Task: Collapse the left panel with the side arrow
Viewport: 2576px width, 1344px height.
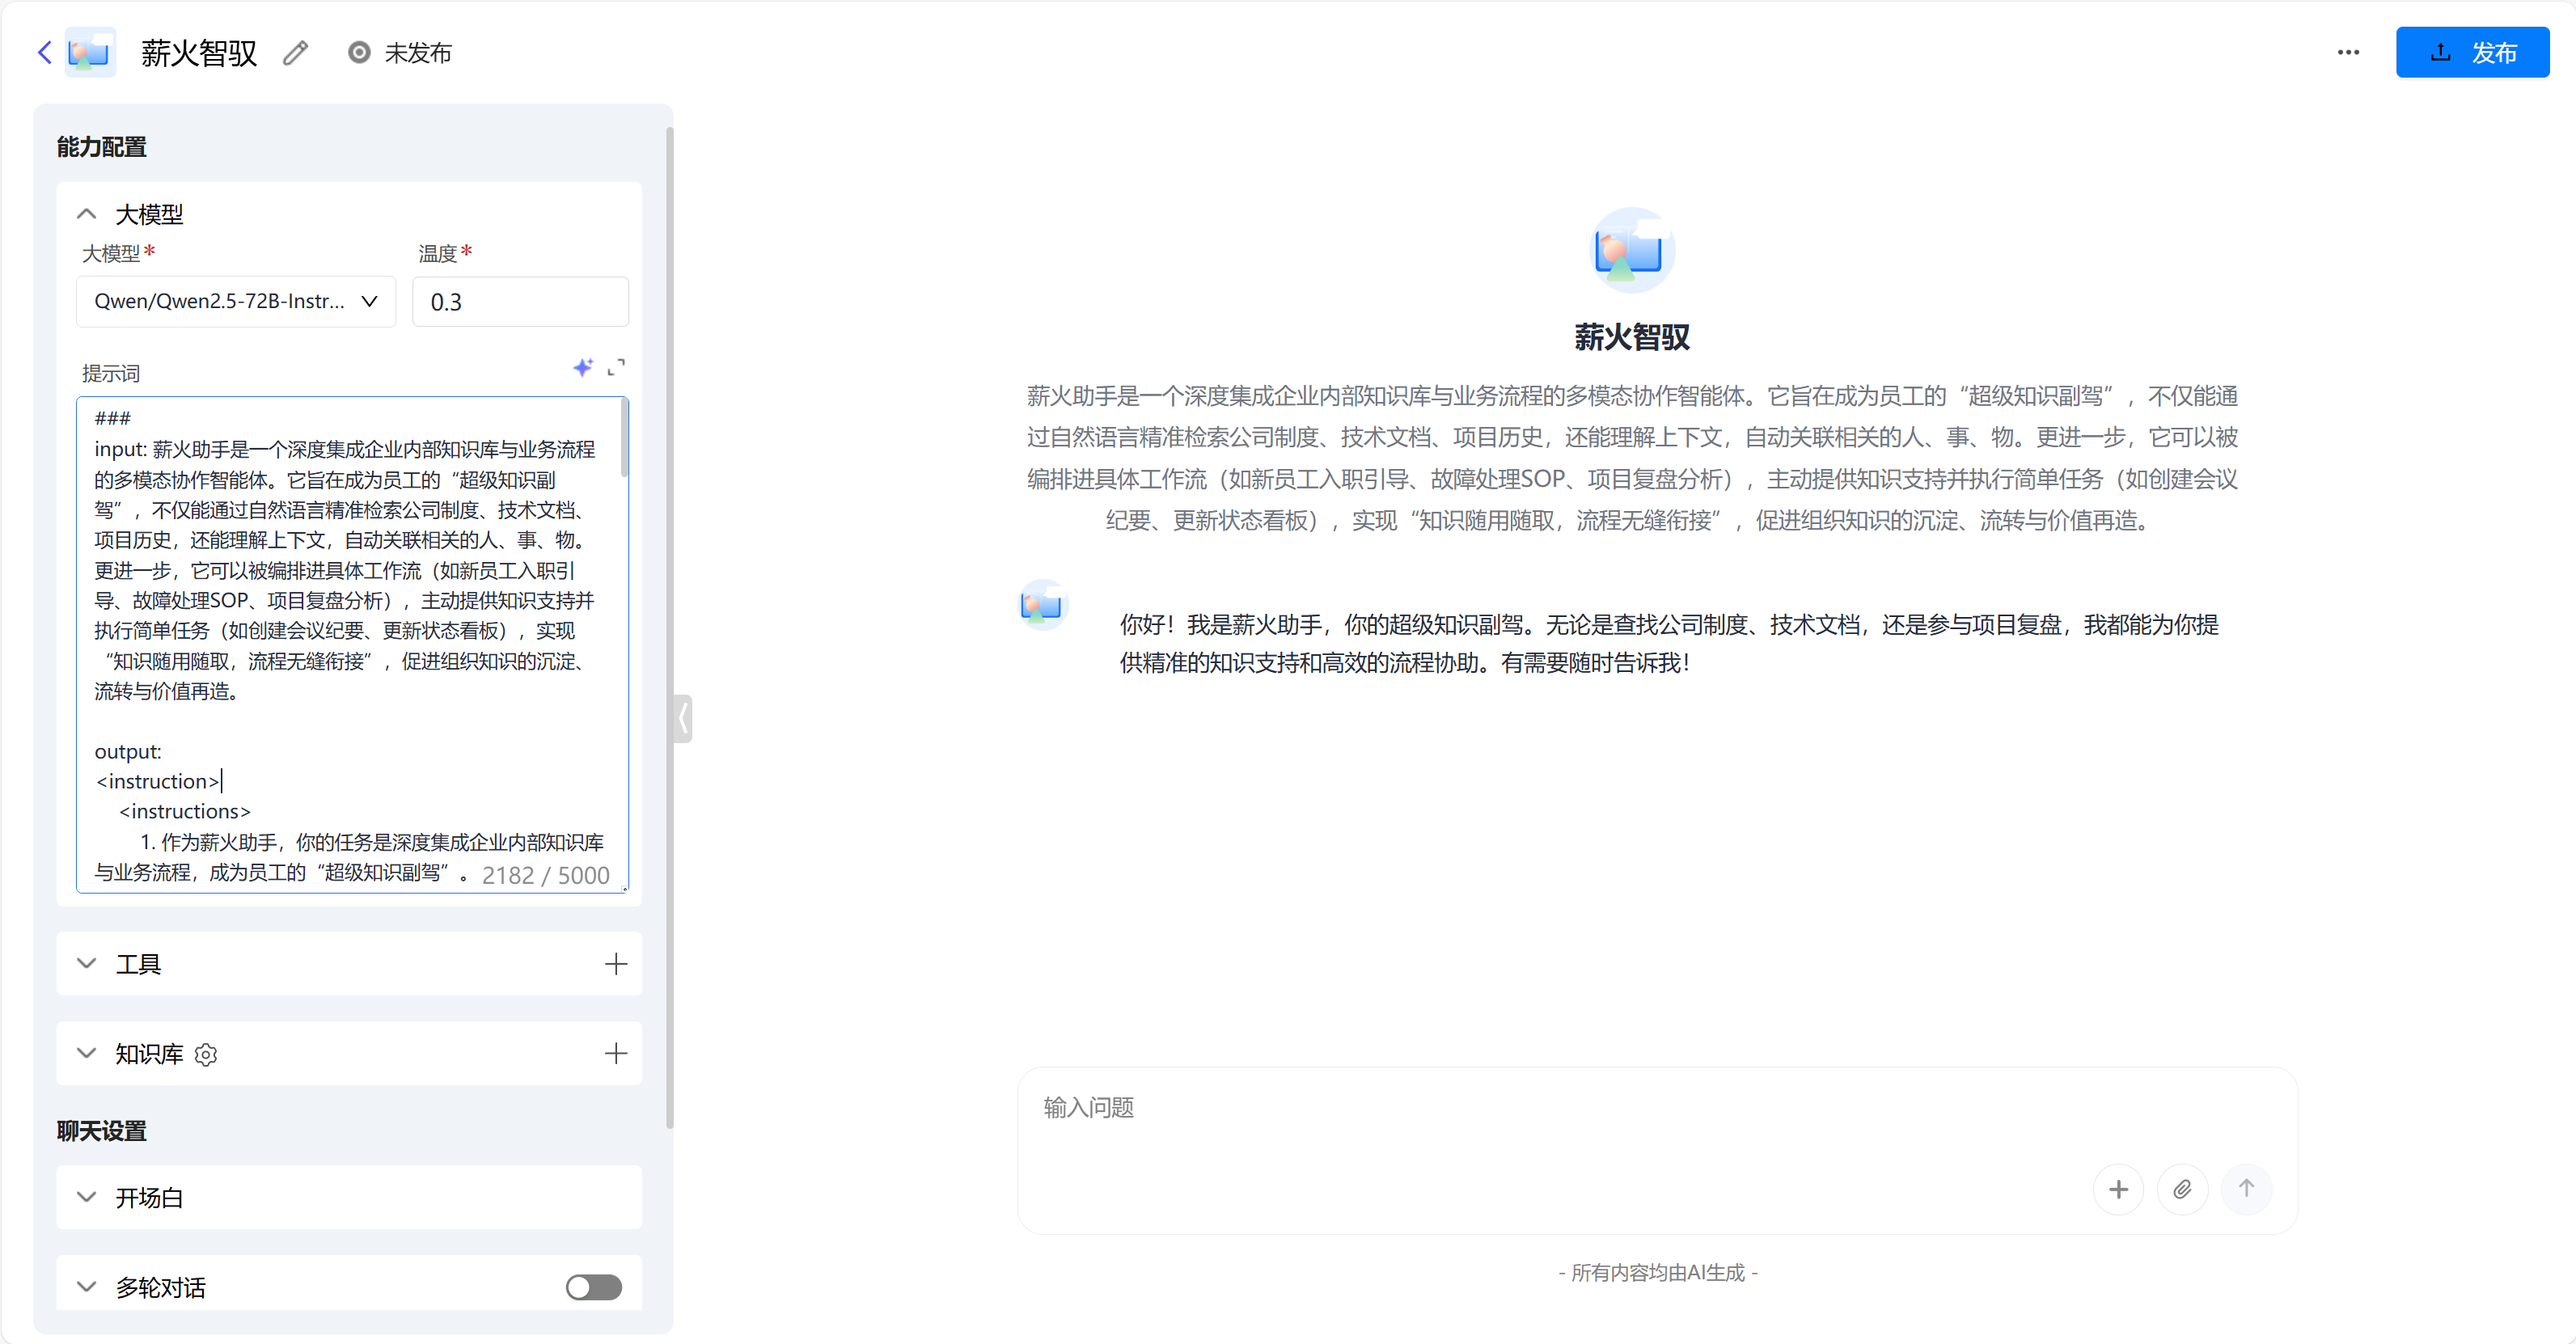Action: [683, 717]
